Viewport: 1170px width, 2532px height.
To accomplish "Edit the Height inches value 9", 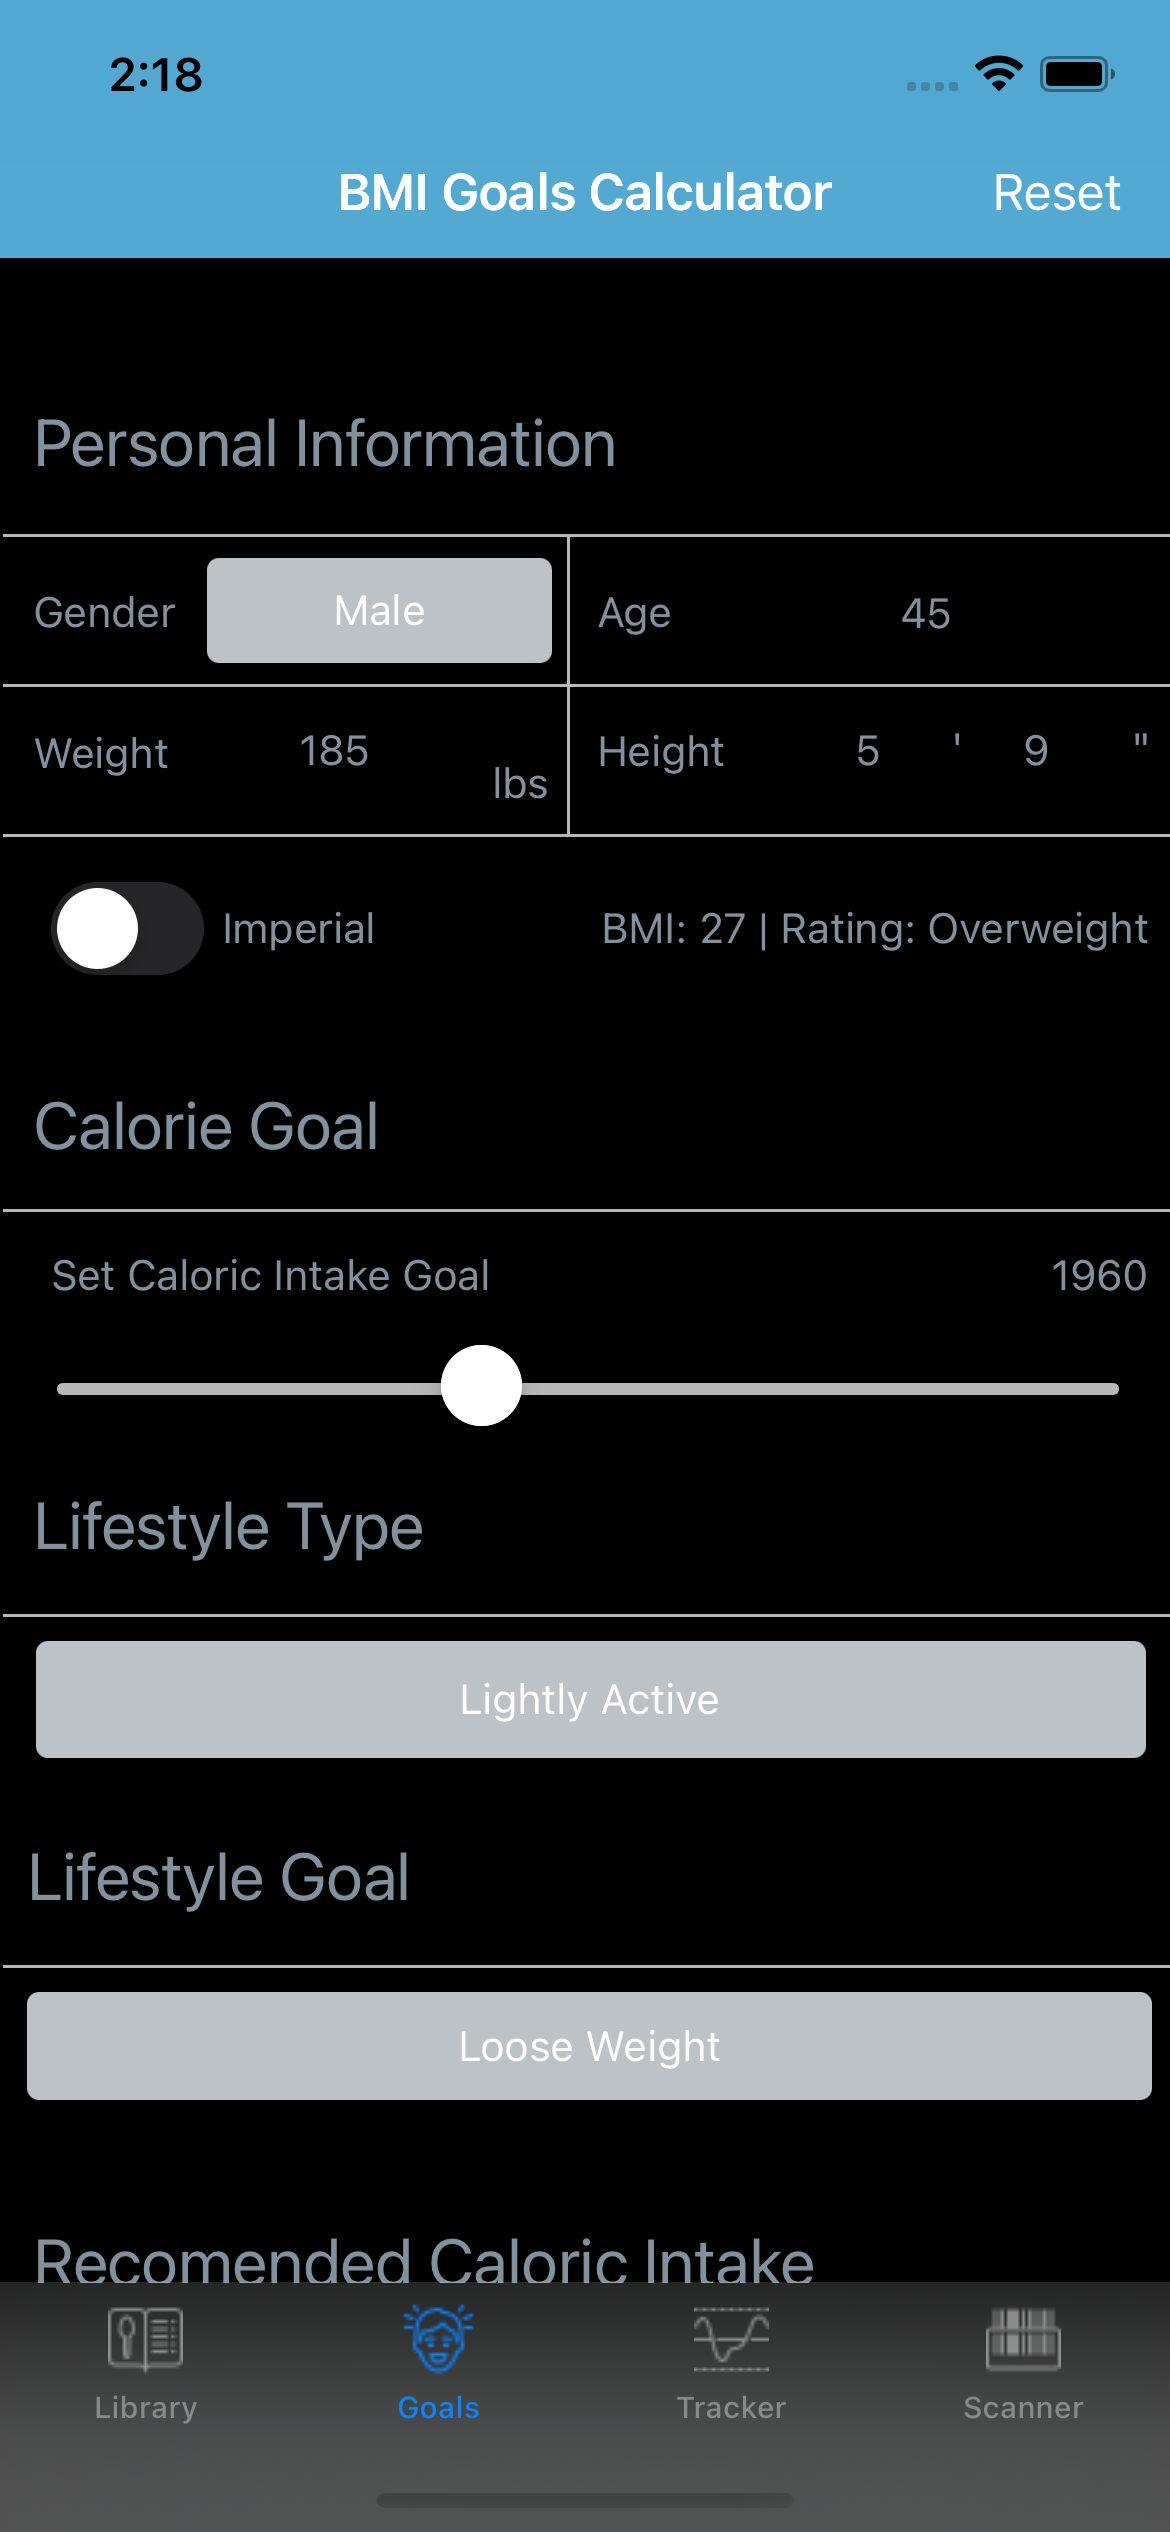I will tap(1036, 751).
